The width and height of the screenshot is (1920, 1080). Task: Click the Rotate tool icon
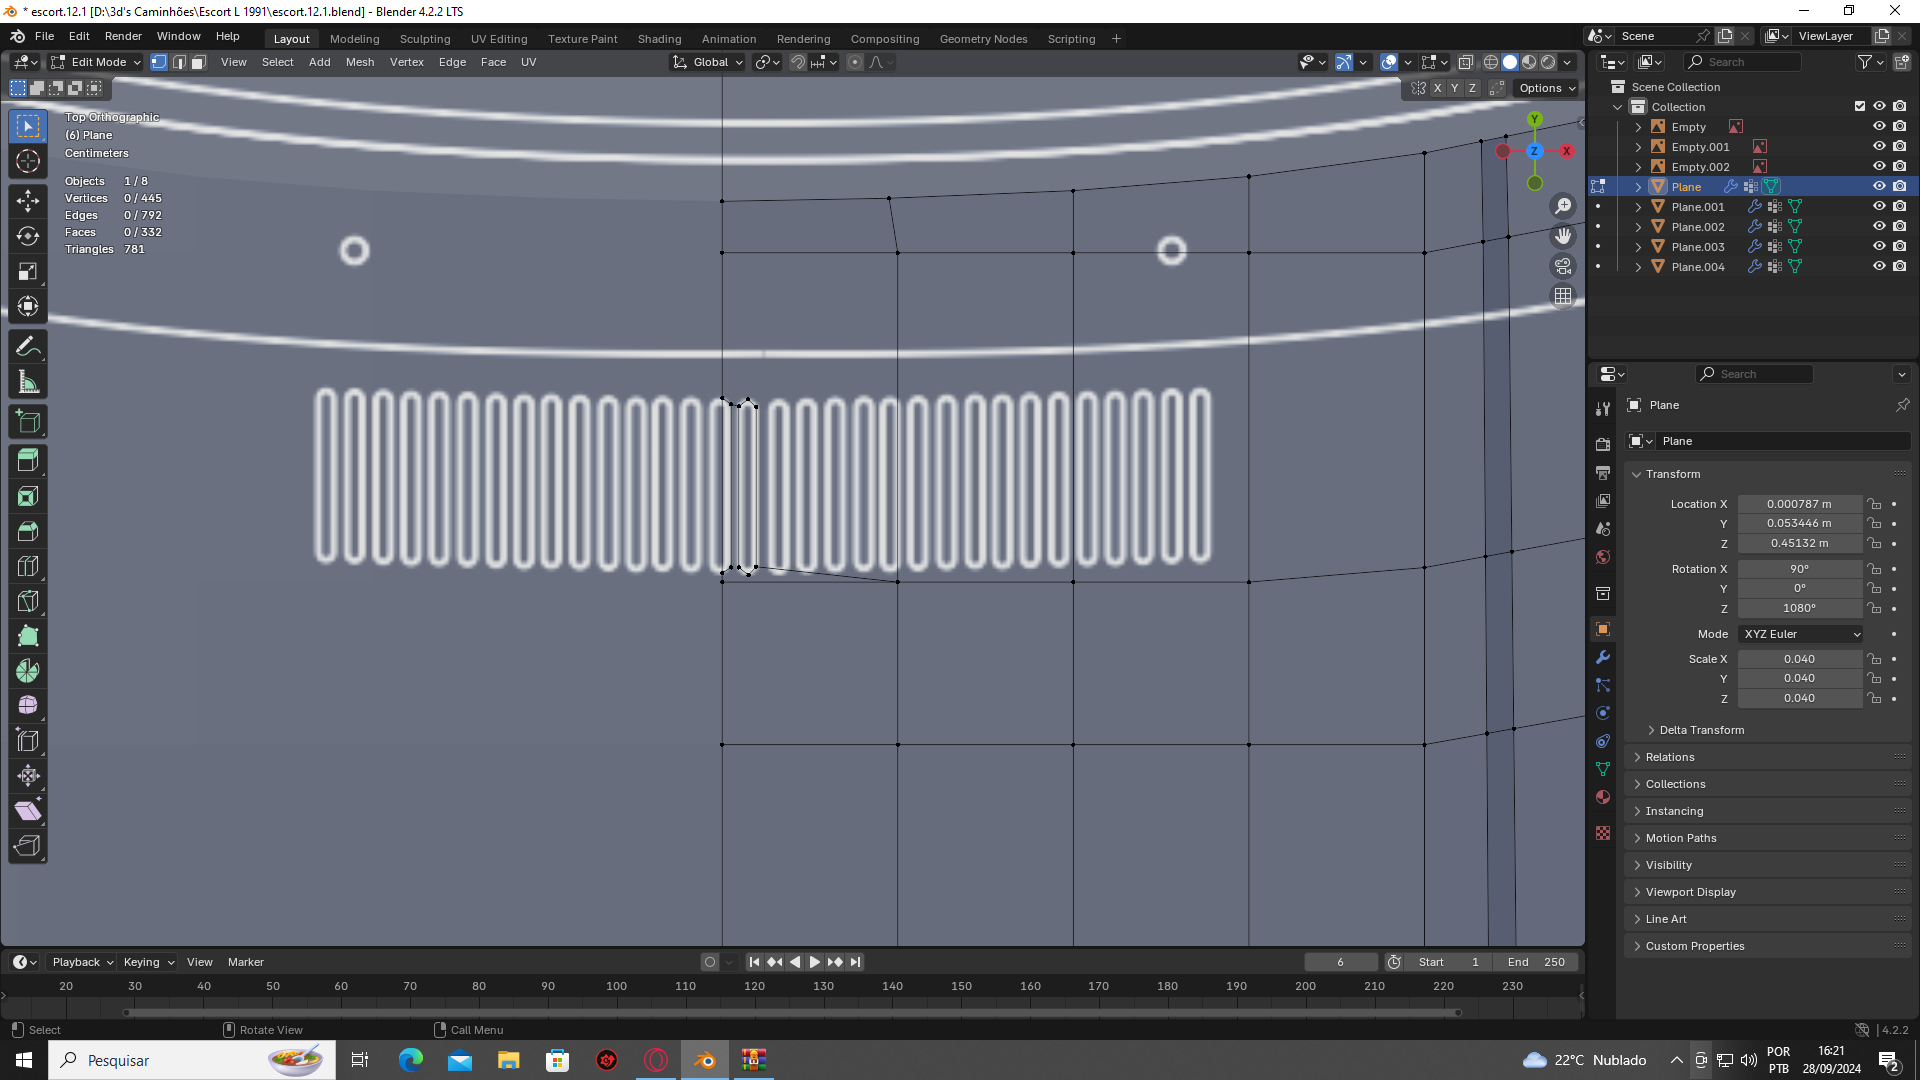(x=28, y=236)
